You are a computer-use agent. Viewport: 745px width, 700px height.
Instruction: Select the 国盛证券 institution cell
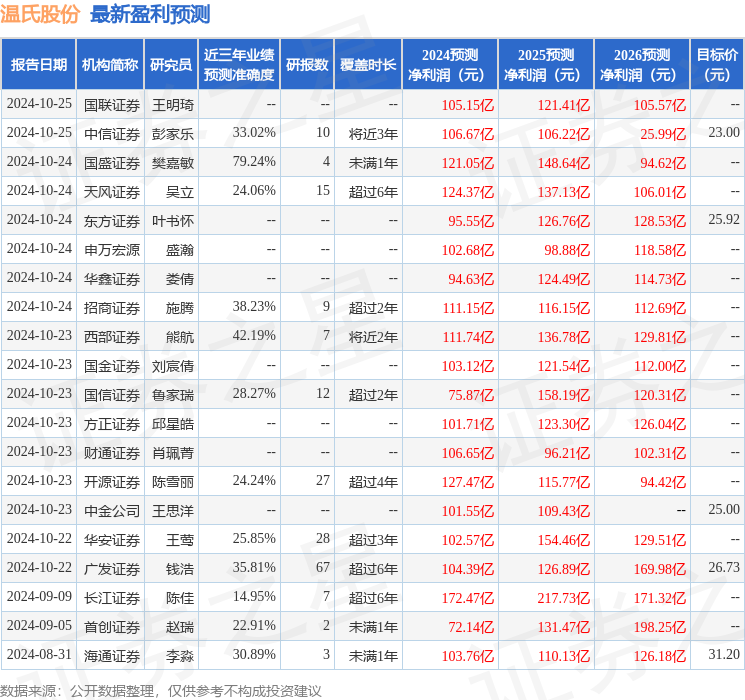[112, 163]
